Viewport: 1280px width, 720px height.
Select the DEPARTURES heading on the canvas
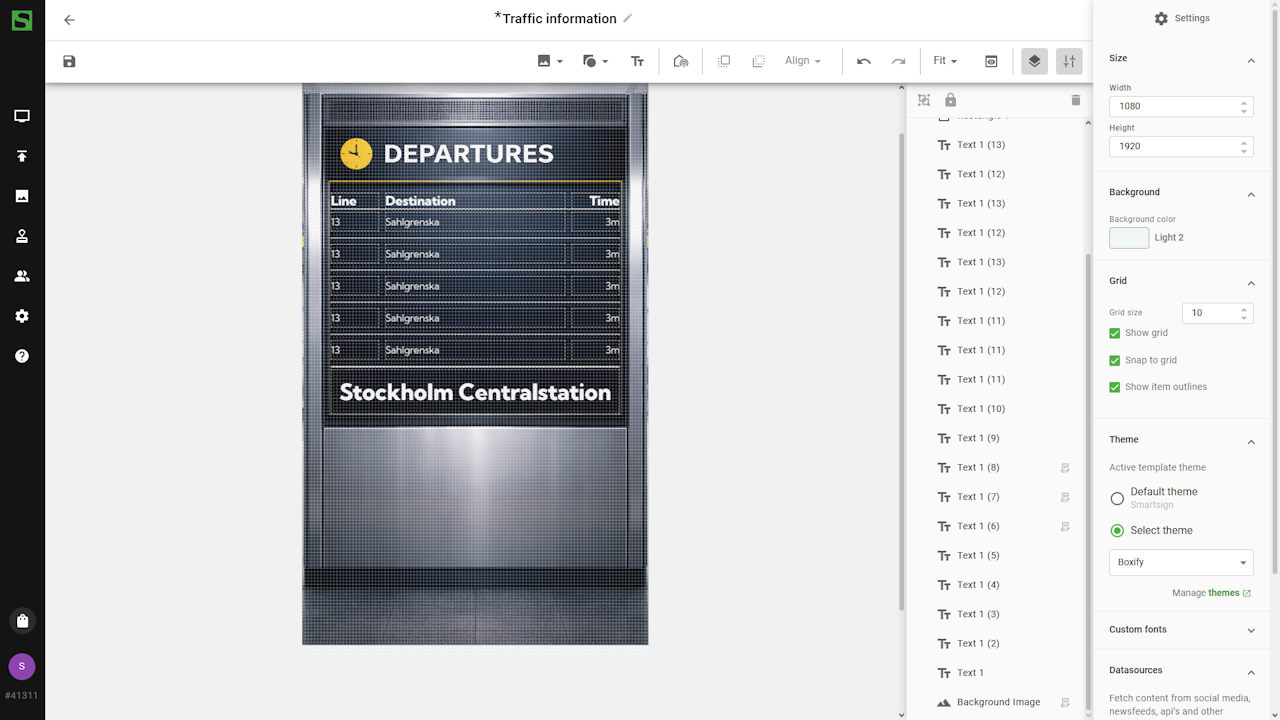[469, 154]
